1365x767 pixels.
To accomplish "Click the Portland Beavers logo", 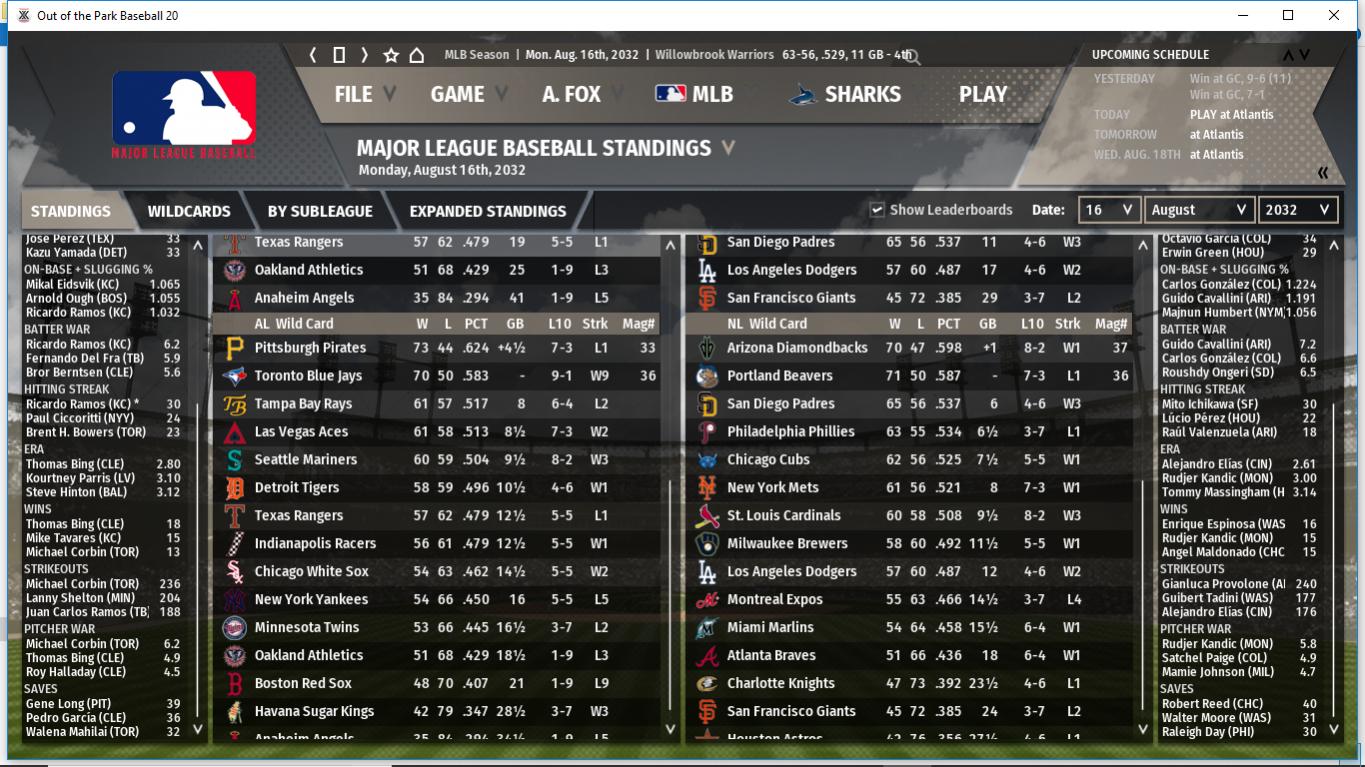I will [707, 376].
